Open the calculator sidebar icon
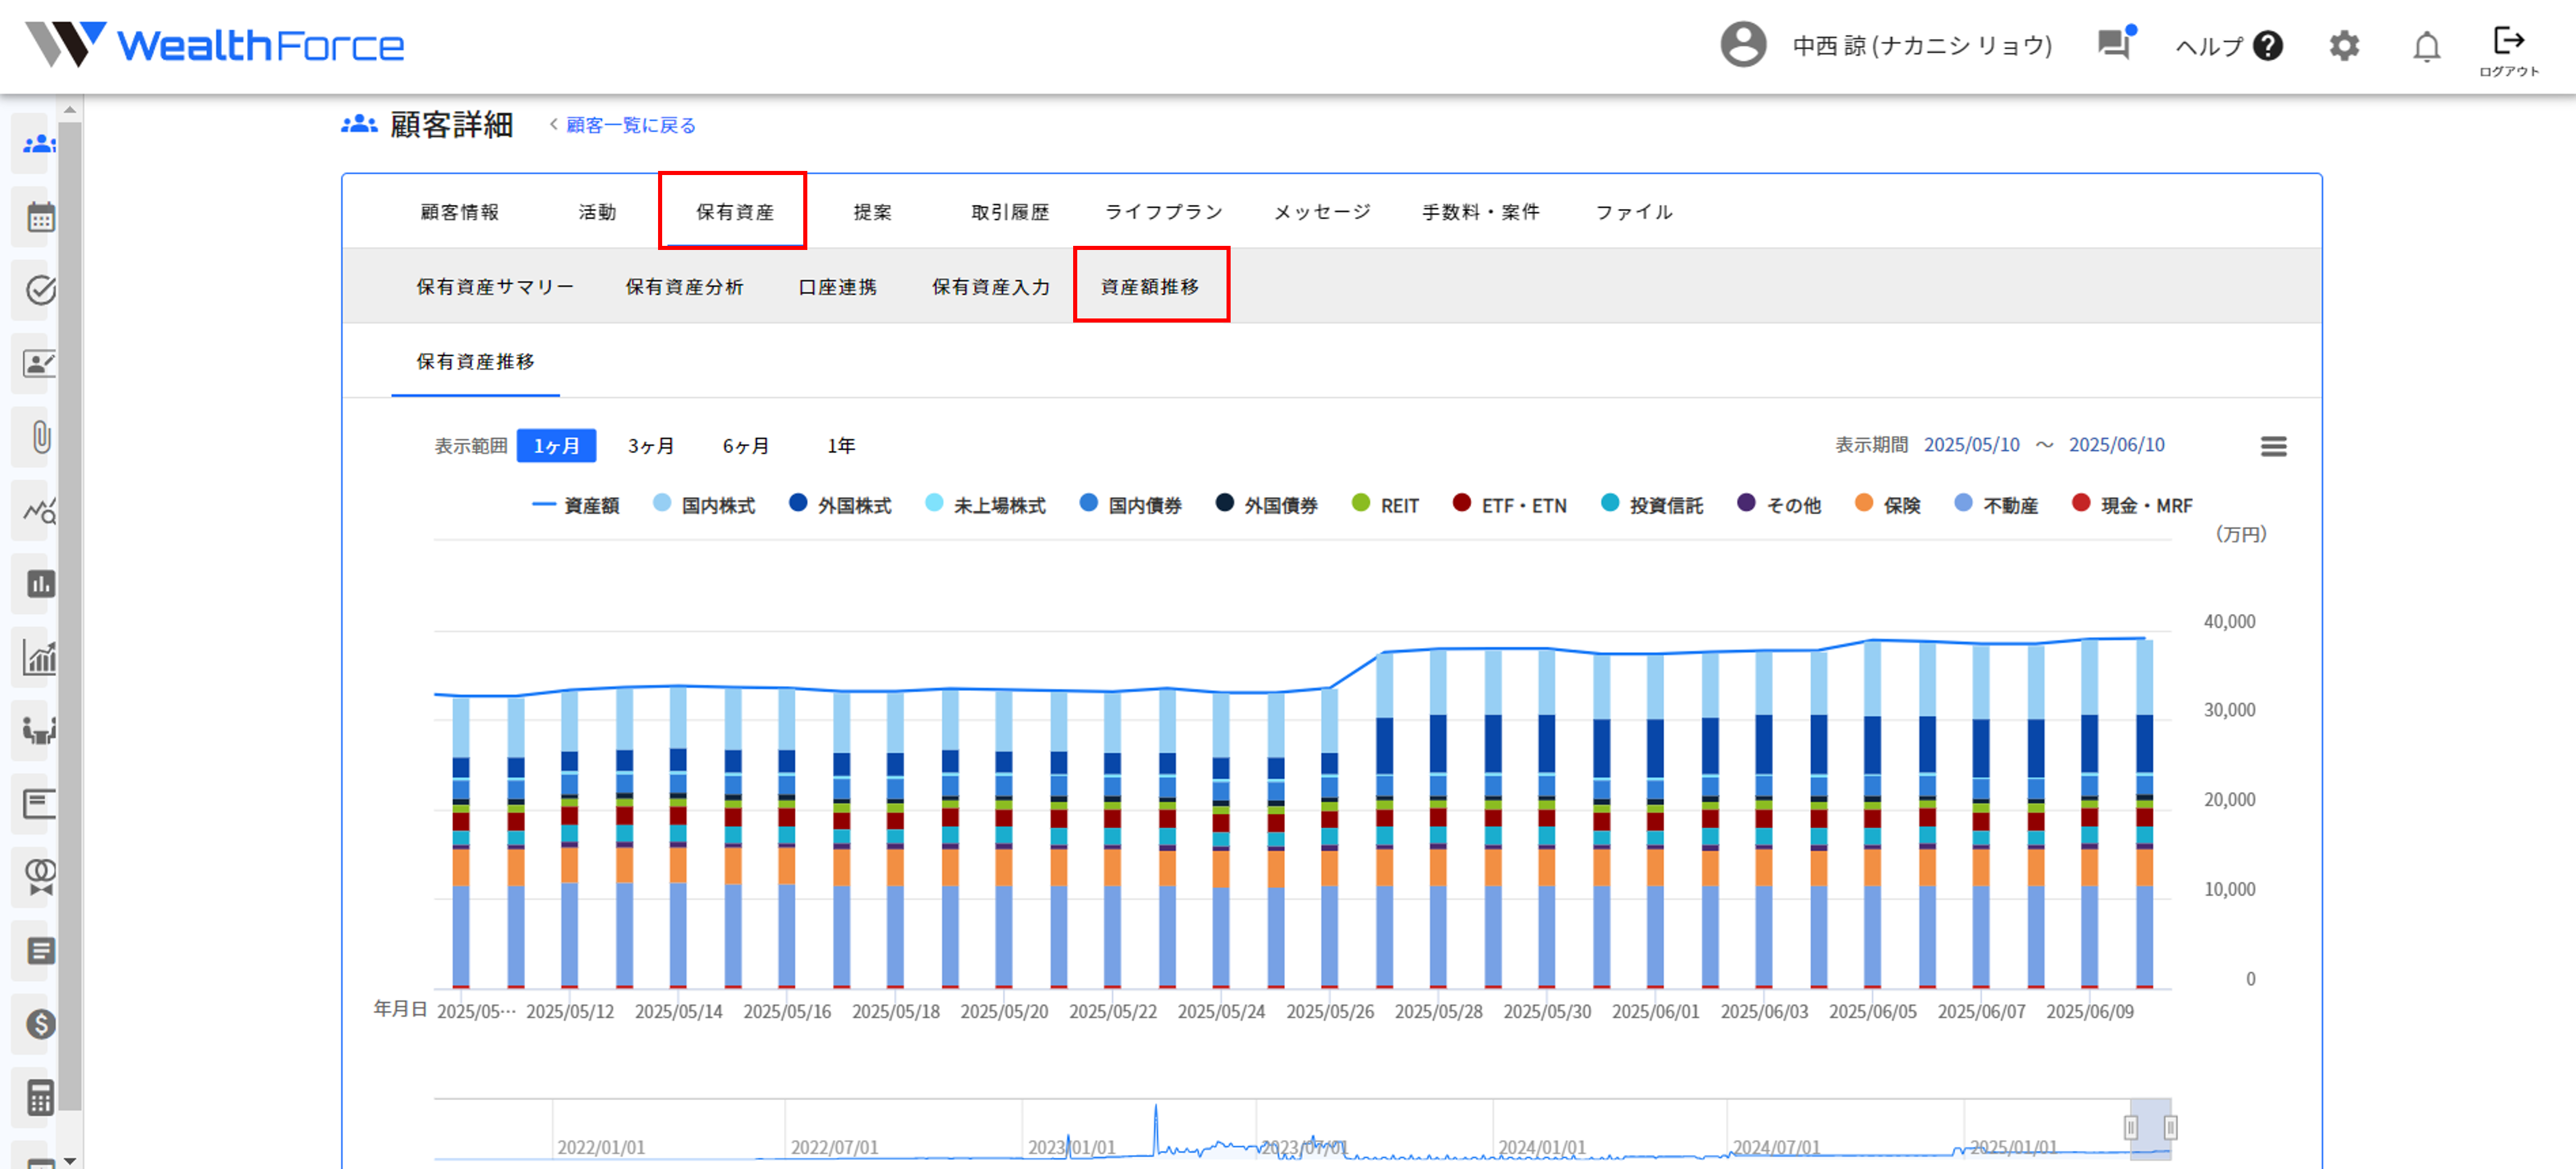 (40, 1098)
